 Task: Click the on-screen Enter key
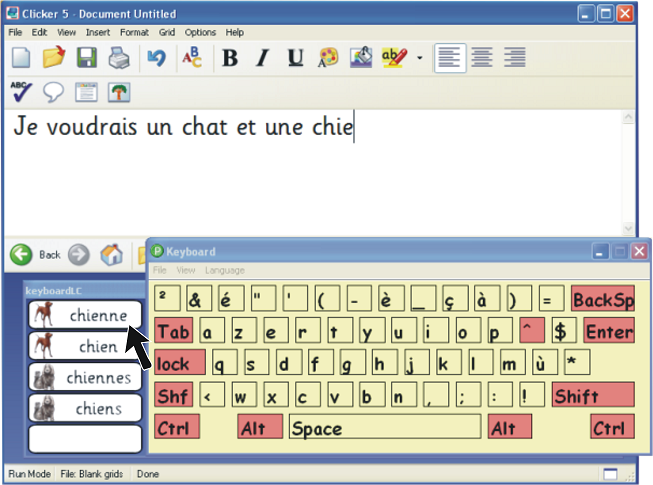click(609, 331)
